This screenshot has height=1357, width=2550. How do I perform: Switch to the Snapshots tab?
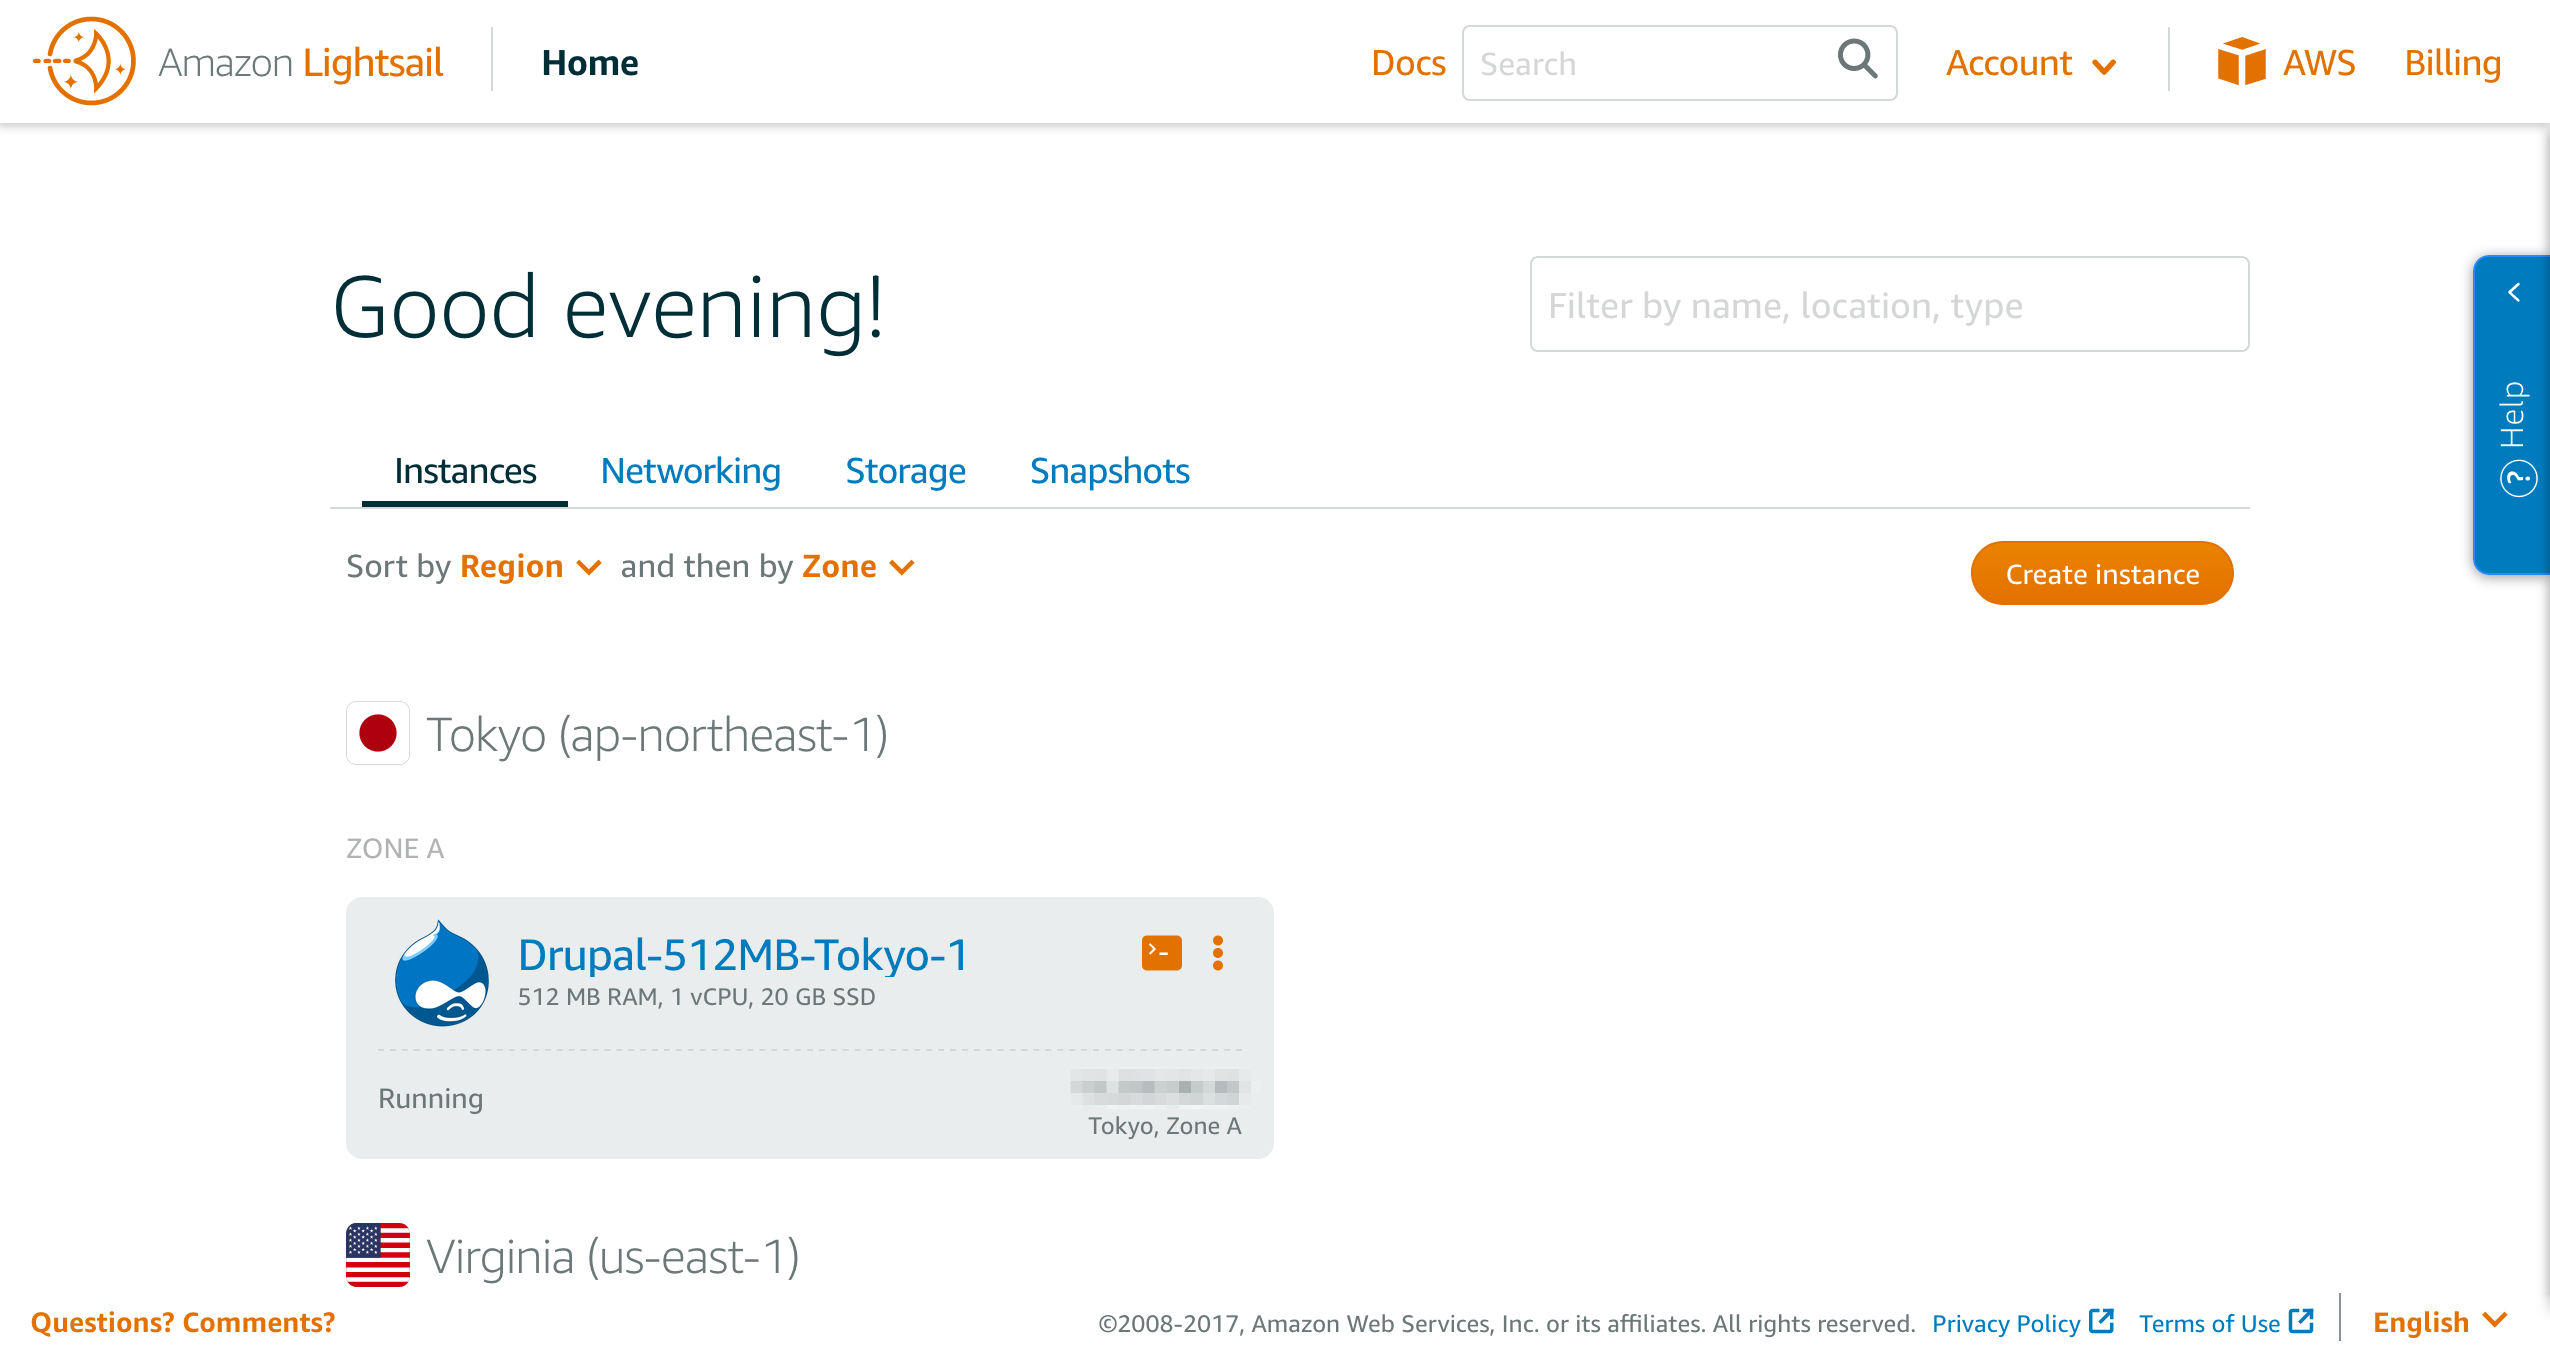coord(1109,471)
